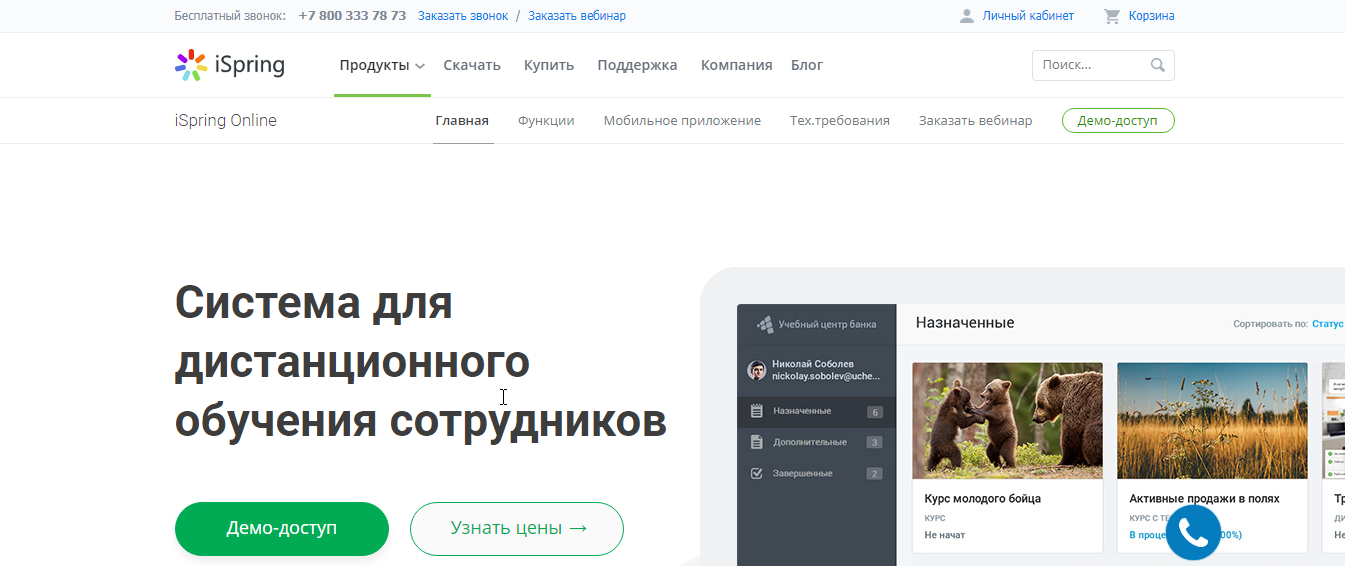Click Заказать вебинар link in top bar
Viewport: 1345px width, 566px height.
coord(577,16)
